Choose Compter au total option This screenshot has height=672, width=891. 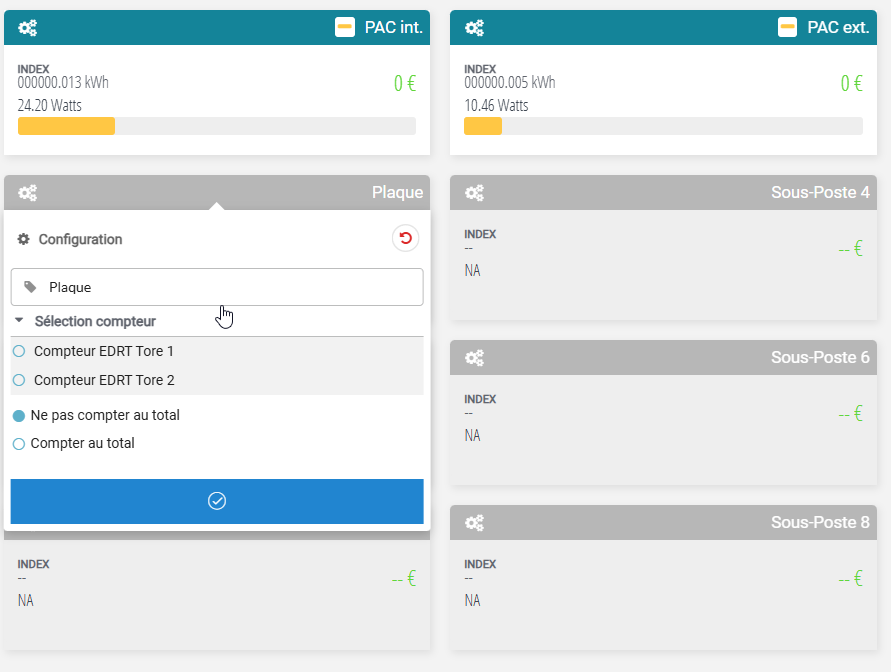(x=19, y=444)
